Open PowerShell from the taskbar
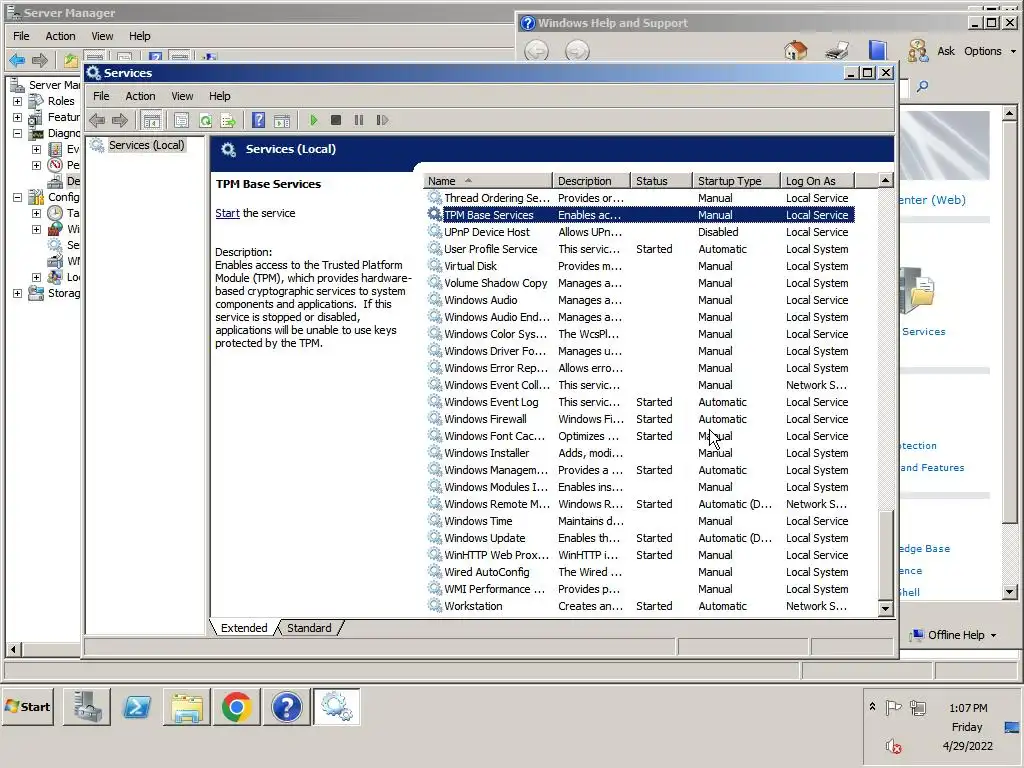This screenshot has height=768, width=1024. click(x=136, y=707)
